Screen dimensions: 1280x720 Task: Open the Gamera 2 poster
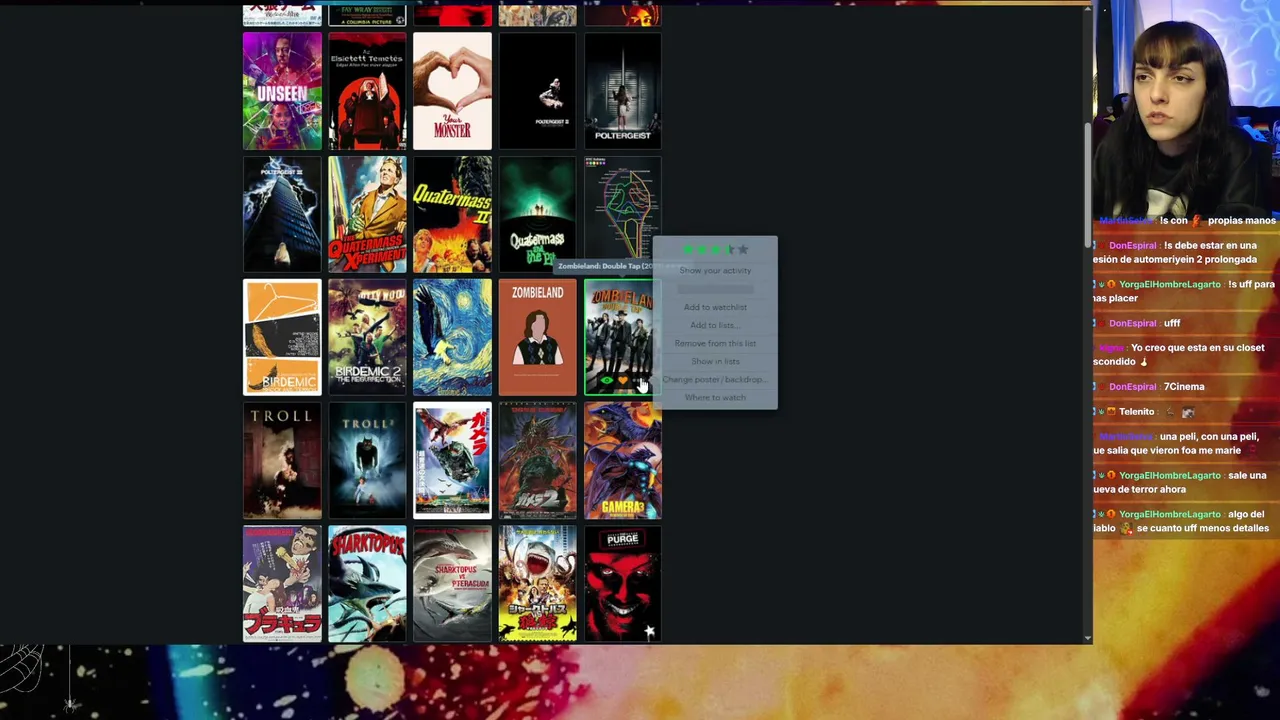pos(537,461)
